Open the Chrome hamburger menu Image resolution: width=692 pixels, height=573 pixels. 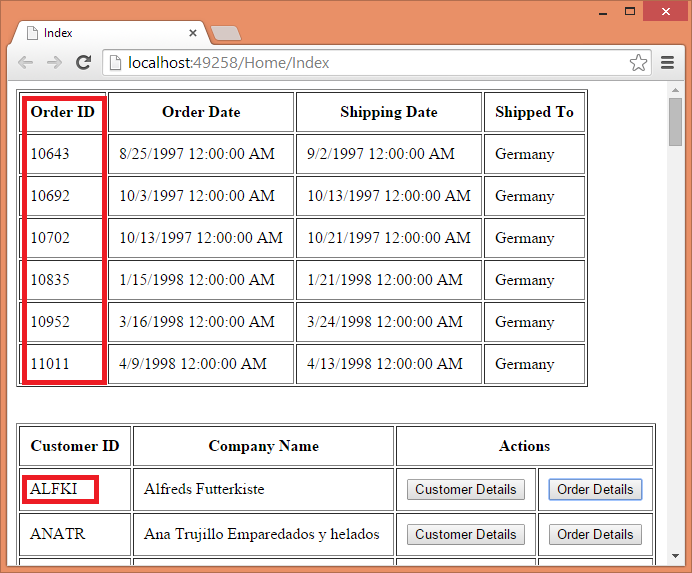coord(667,63)
